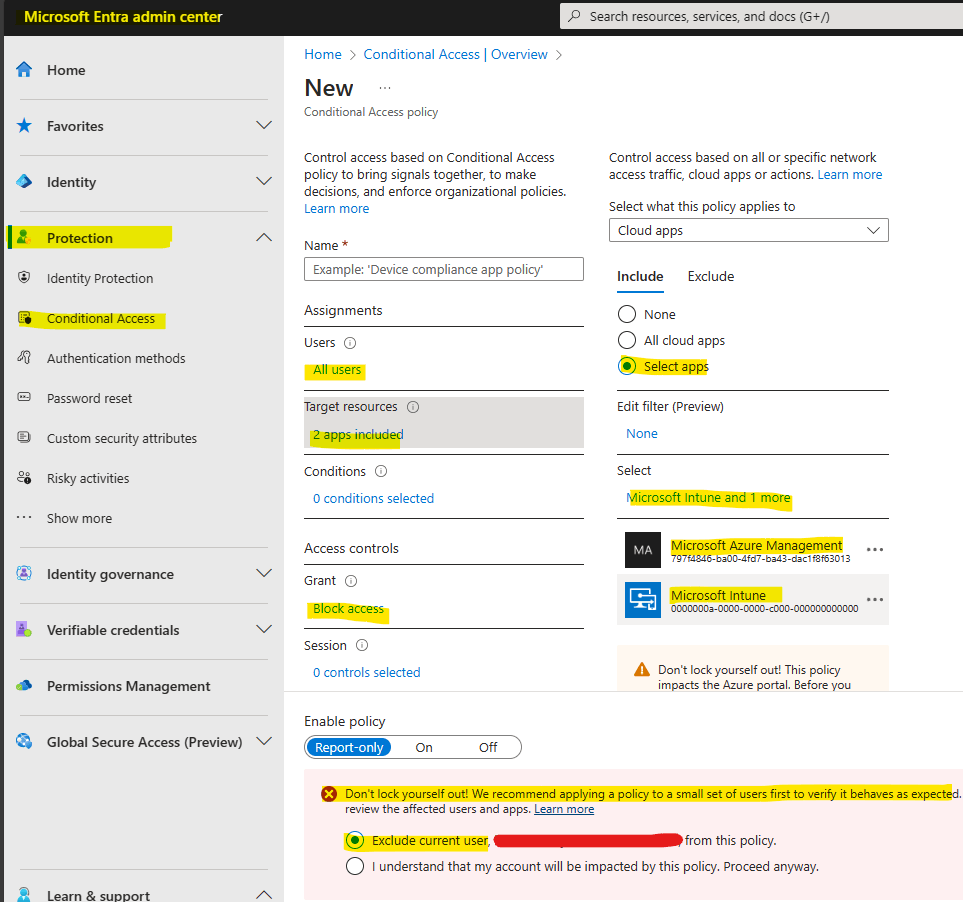Click the Users info icon
The height and width of the screenshot is (902, 963).
[x=350, y=343]
